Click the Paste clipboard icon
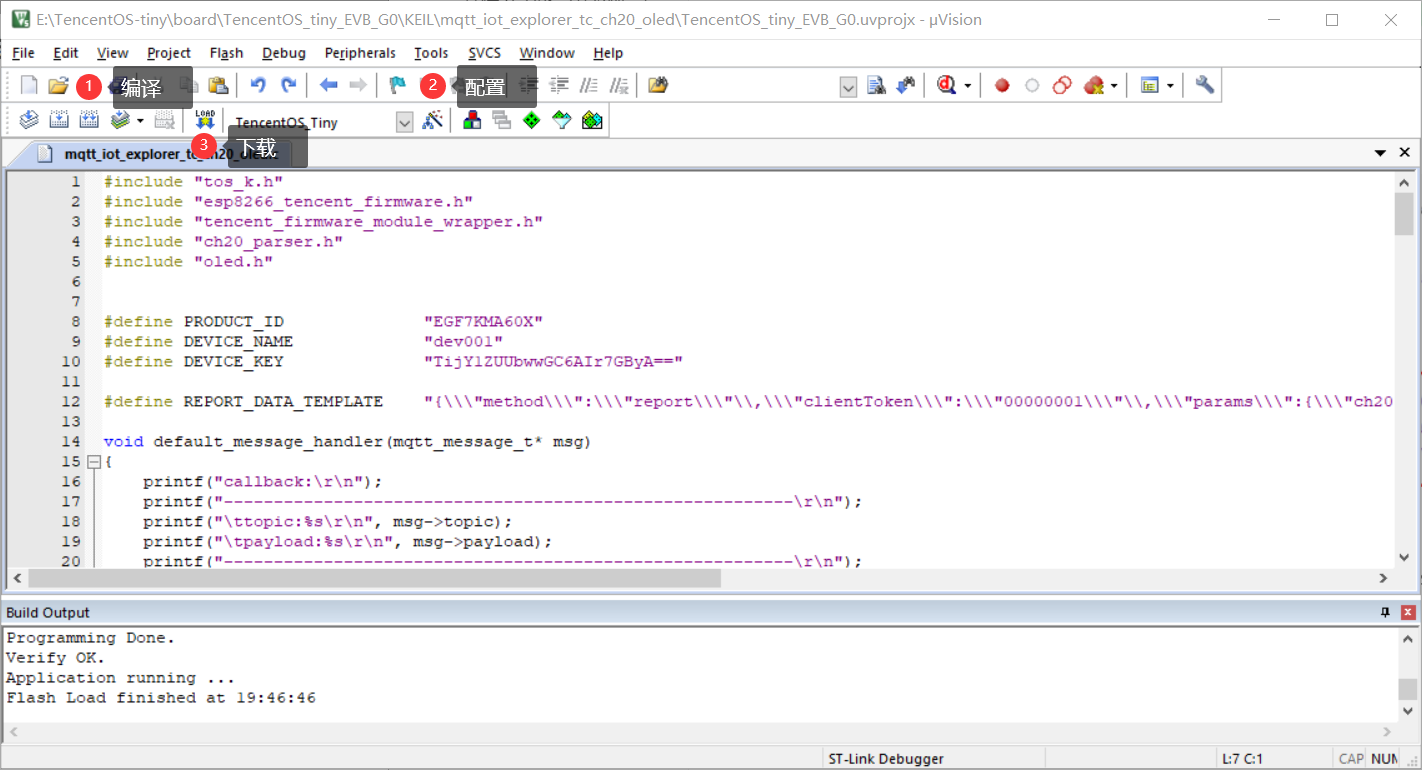This screenshot has width=1422, height=770. (x=217, y=86)
